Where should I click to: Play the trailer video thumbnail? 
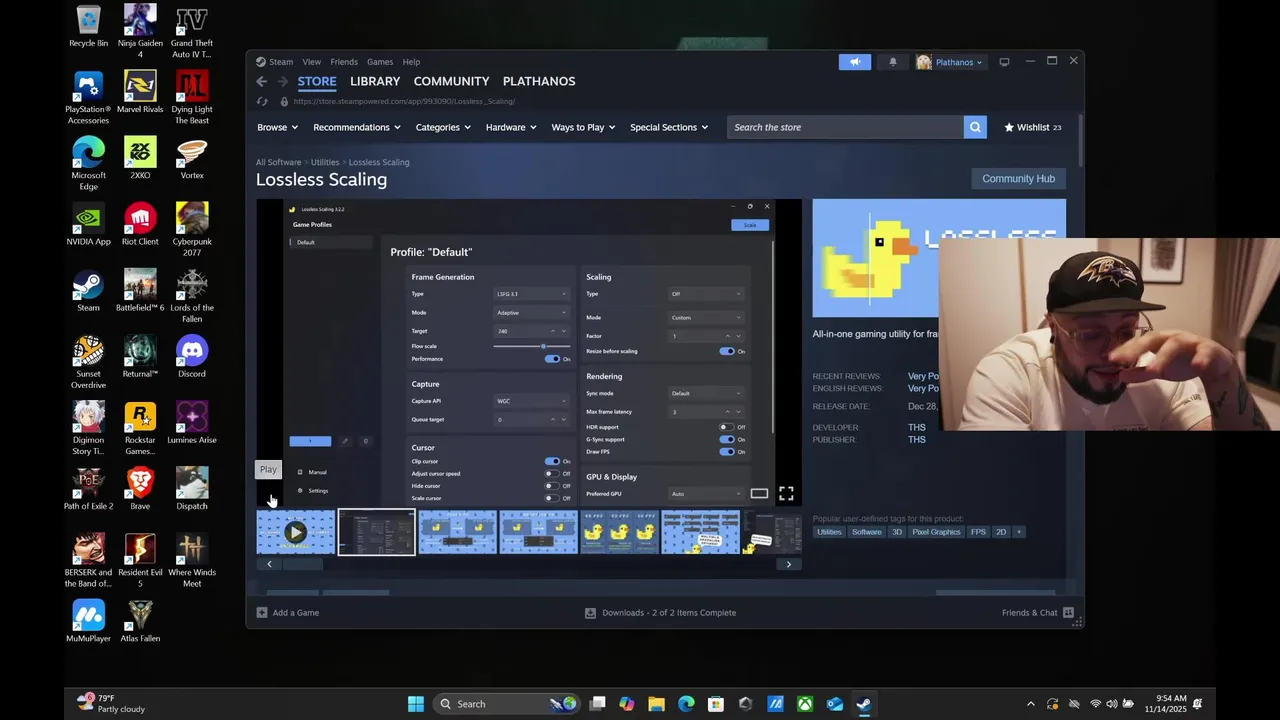pyautogui.click(x=296, y=532)
